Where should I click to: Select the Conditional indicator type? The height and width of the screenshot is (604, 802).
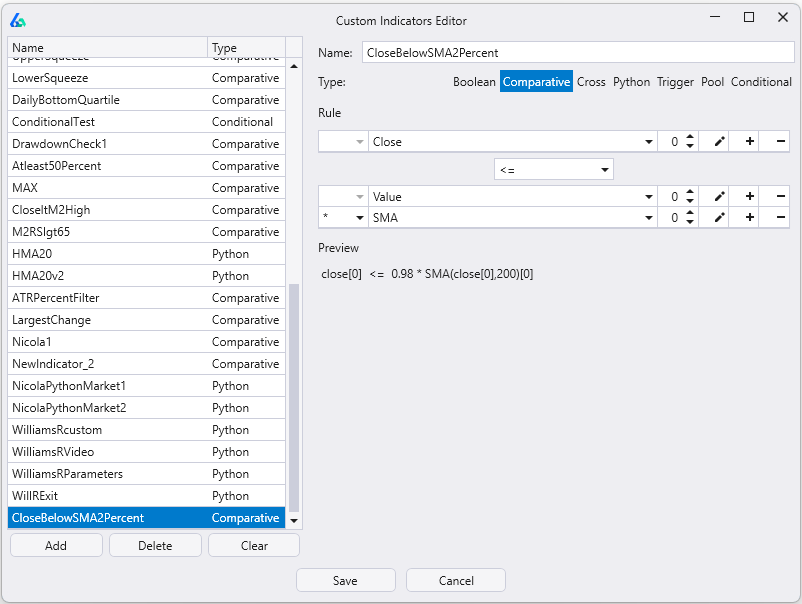pyautogui.click(x=761, y=82)
